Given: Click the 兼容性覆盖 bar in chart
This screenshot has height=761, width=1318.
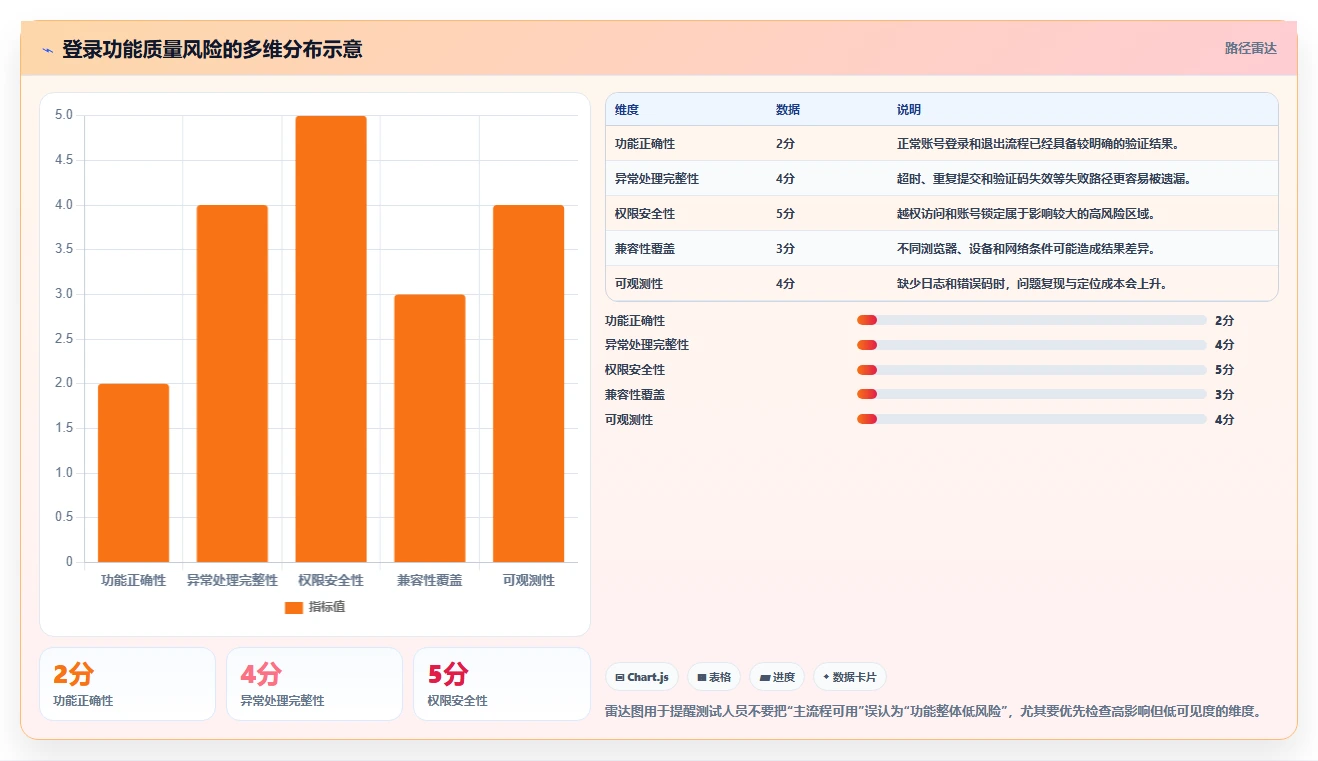Looking at the screenshot, I should click(x=430, y=428).
